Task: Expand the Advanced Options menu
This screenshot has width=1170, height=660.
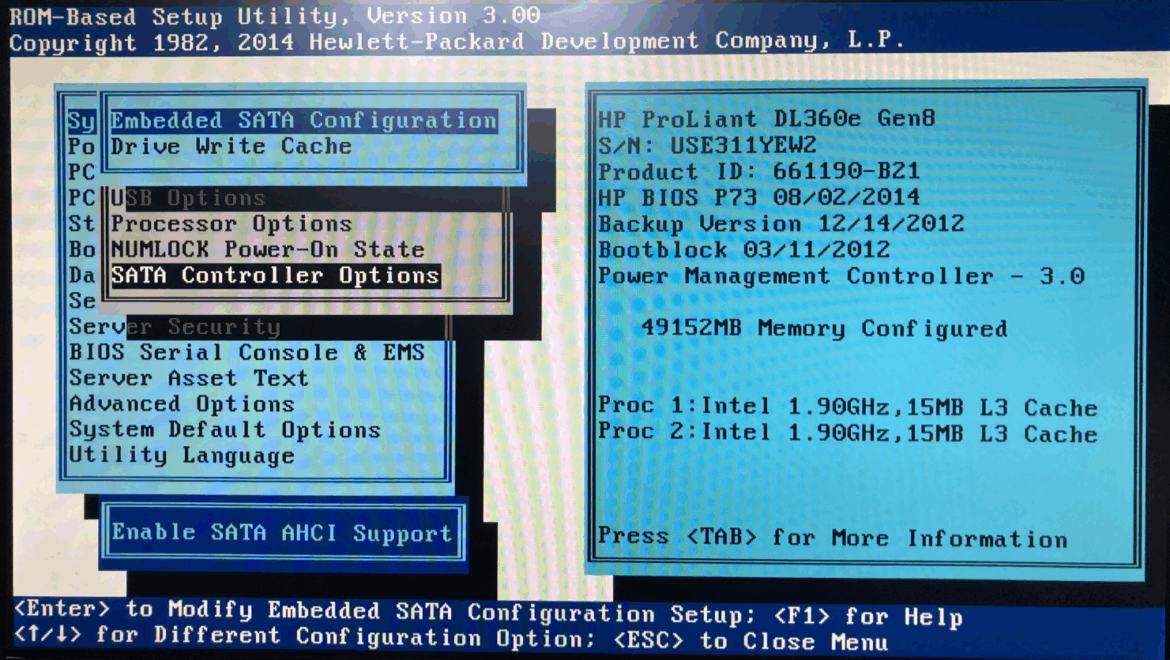Action: point(182,405)
